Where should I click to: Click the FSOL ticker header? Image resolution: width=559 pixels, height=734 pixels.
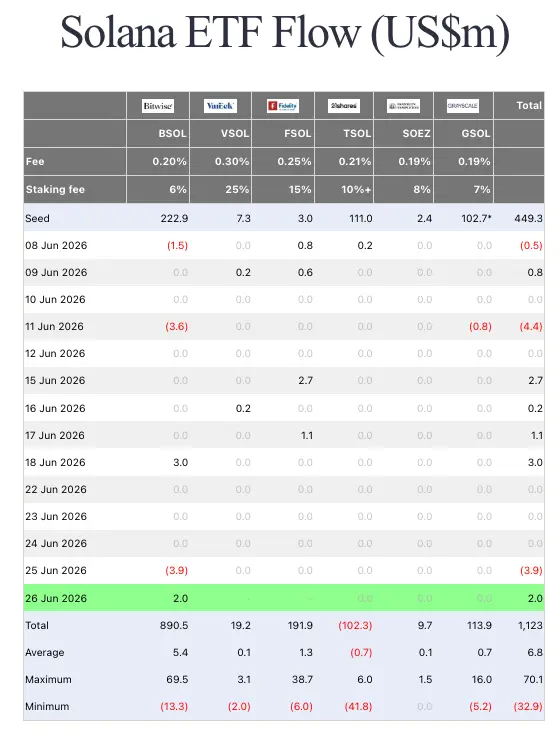298,133
